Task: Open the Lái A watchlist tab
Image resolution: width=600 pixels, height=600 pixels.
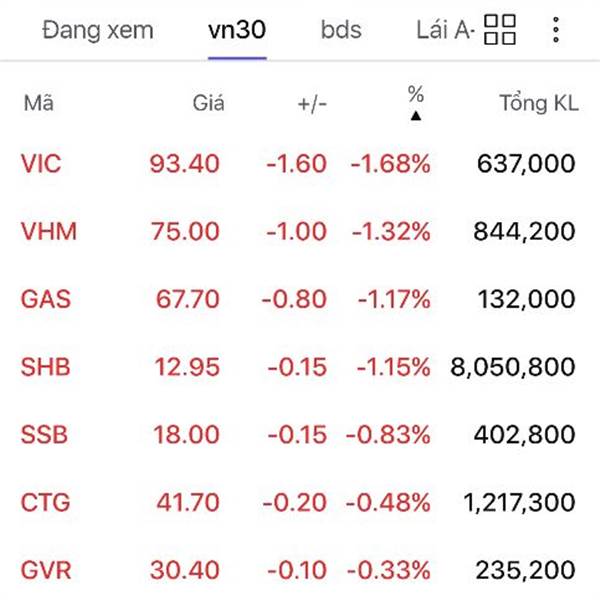Action: [445, 30]
